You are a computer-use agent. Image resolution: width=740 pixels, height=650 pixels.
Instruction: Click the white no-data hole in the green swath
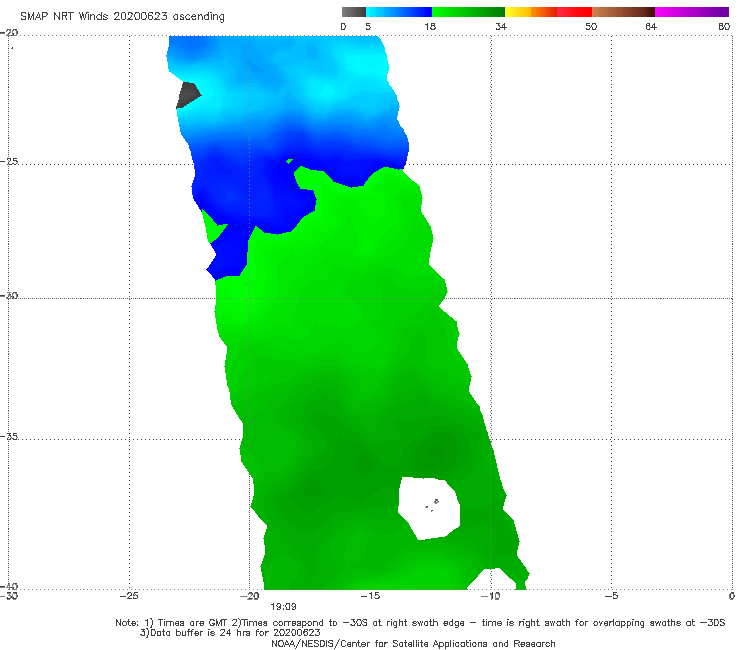429,508
